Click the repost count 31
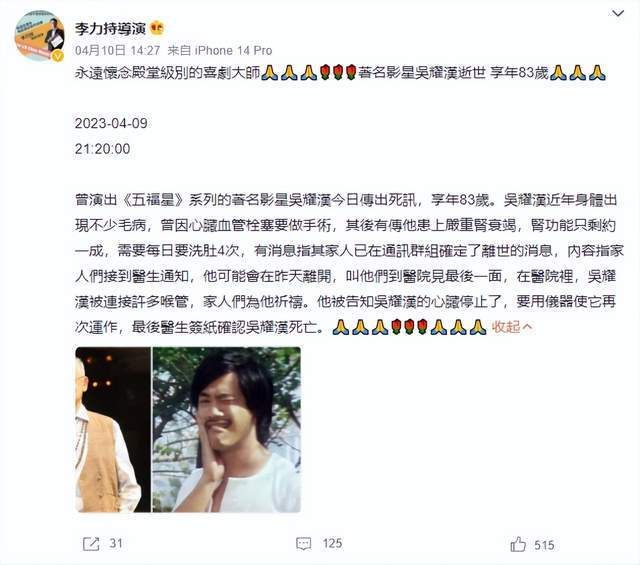Image resolution: width=640 pixels, height=565 pixels. 116,544
